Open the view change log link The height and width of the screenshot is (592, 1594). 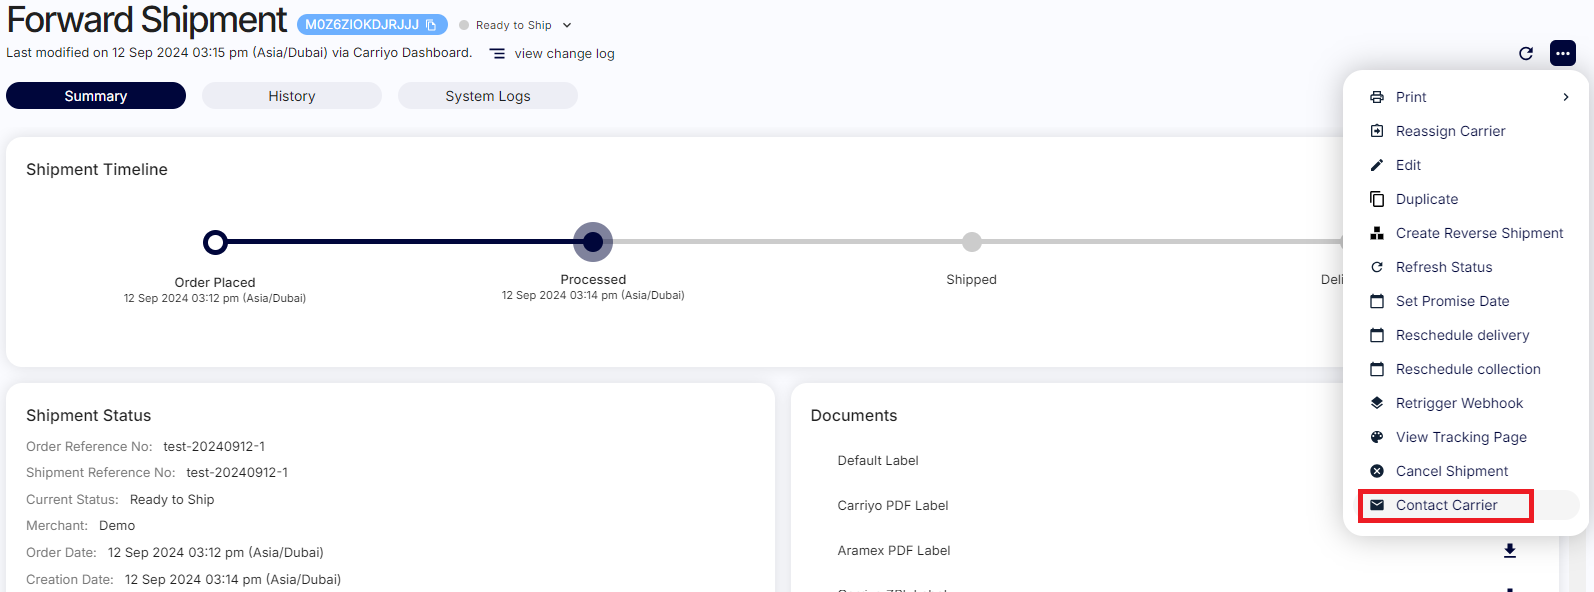pyautogui.click(x=564, y=54)
